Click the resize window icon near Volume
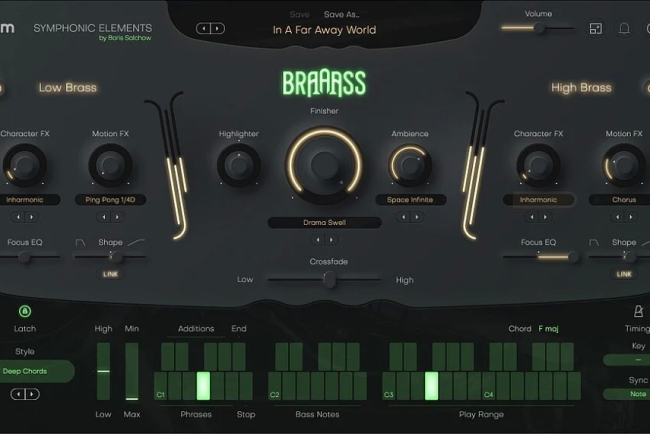 pos(596,29)
